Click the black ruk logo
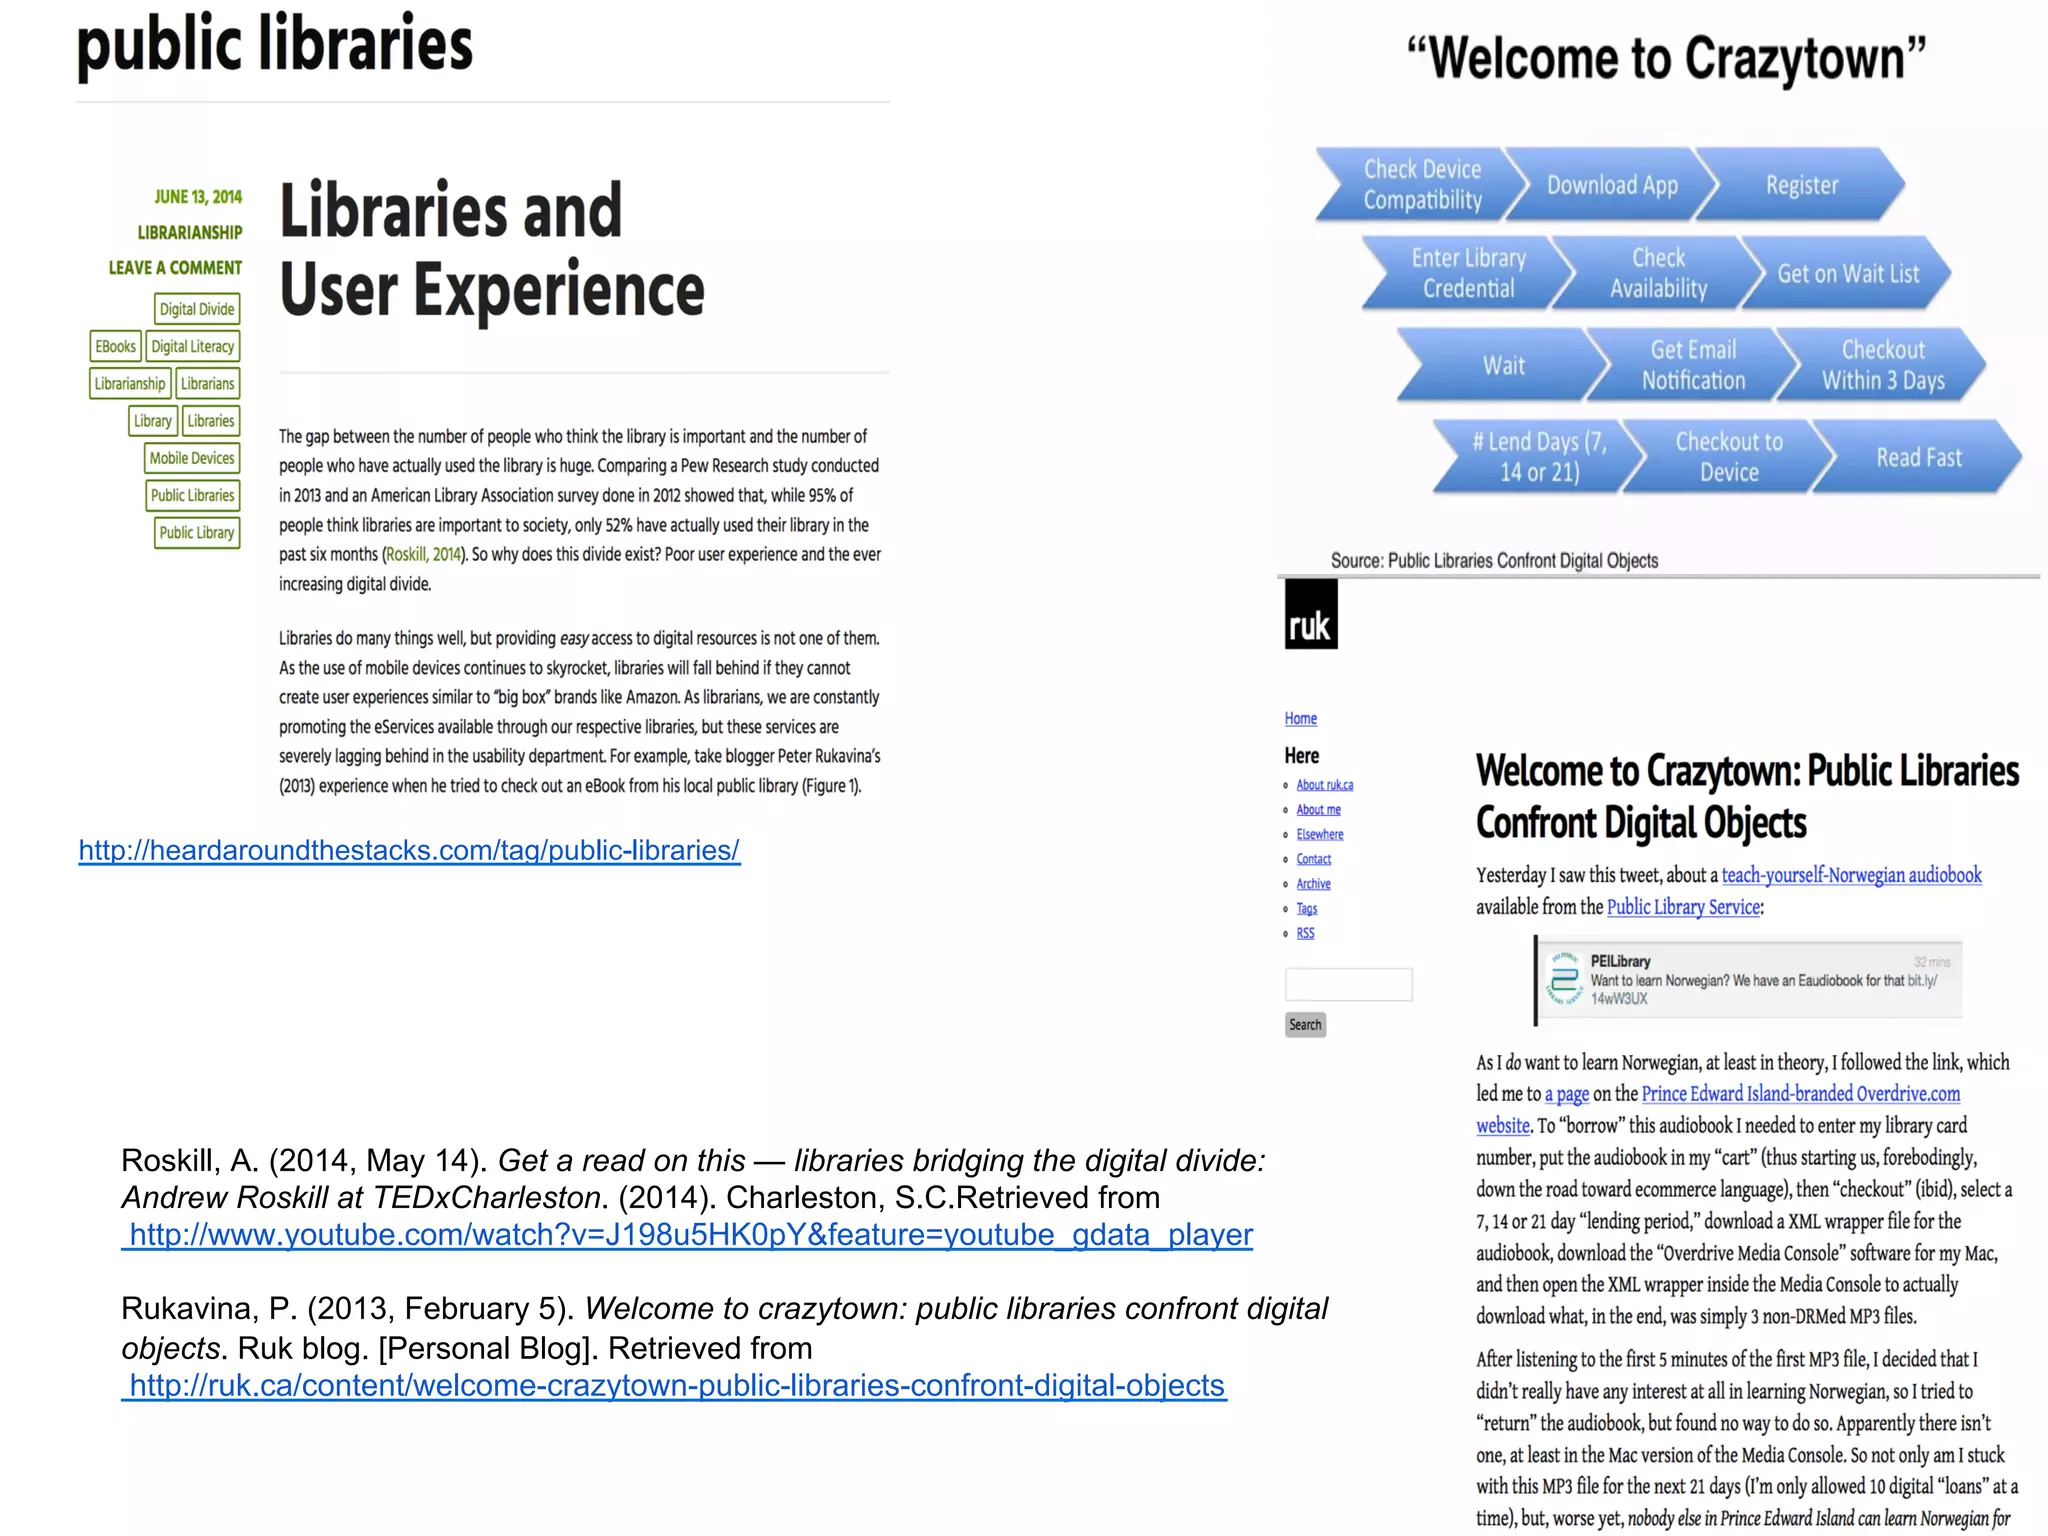 point(1310,615)
